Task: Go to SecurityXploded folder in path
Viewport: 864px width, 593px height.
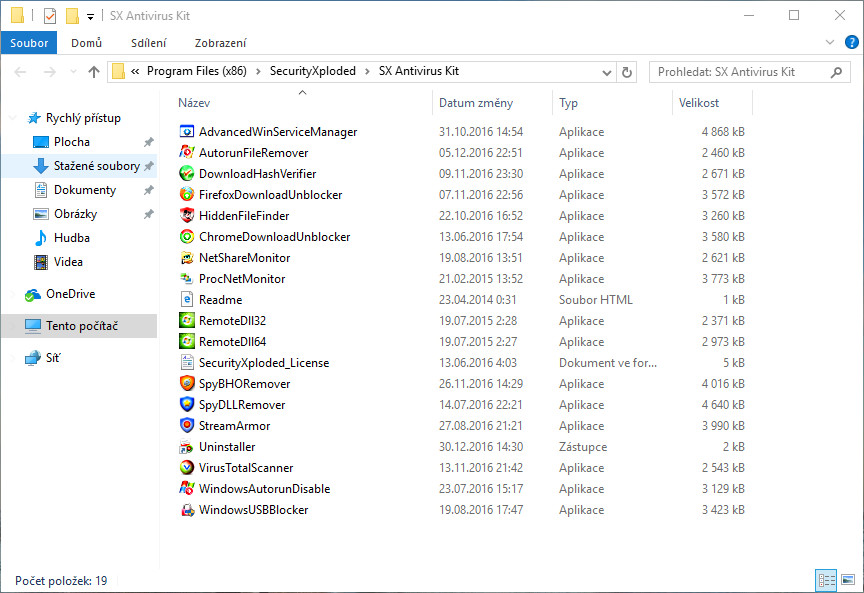Action: tap(312, 71)
